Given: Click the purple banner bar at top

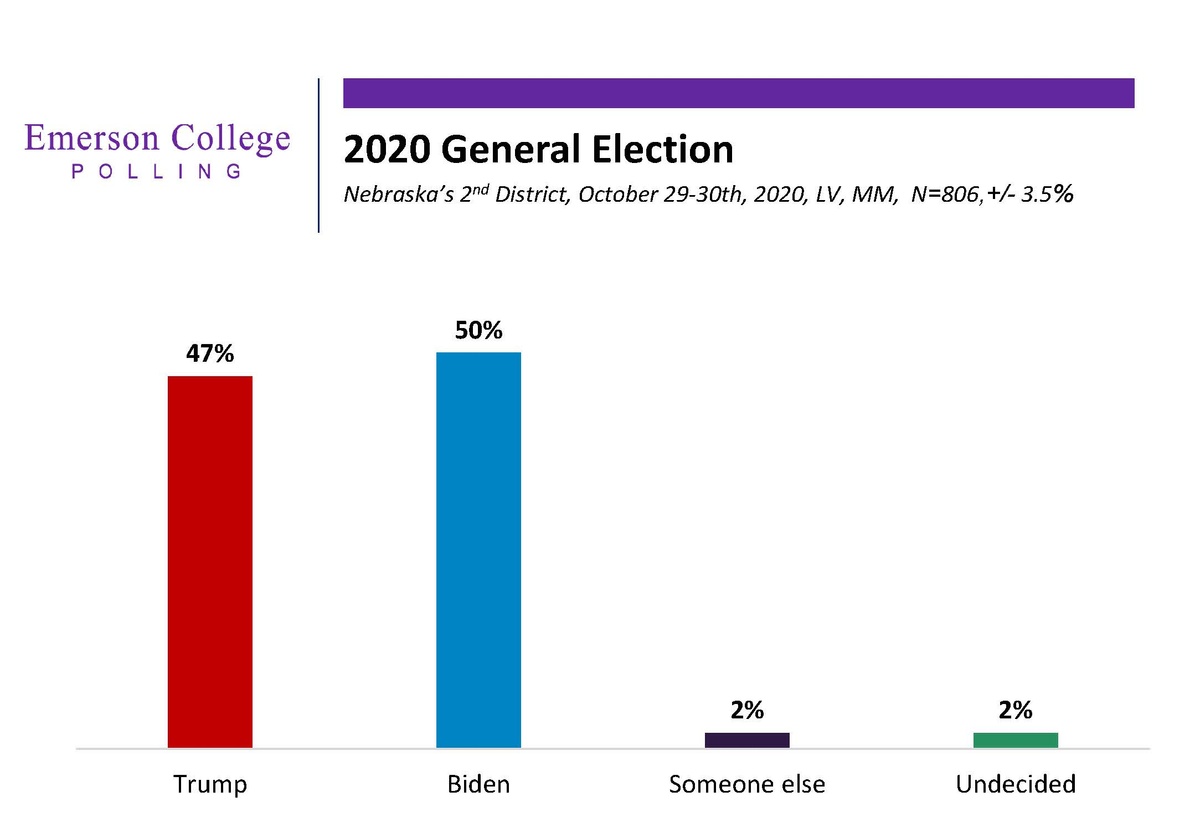Looking at the screenshot, I should [x=739, y=93].
